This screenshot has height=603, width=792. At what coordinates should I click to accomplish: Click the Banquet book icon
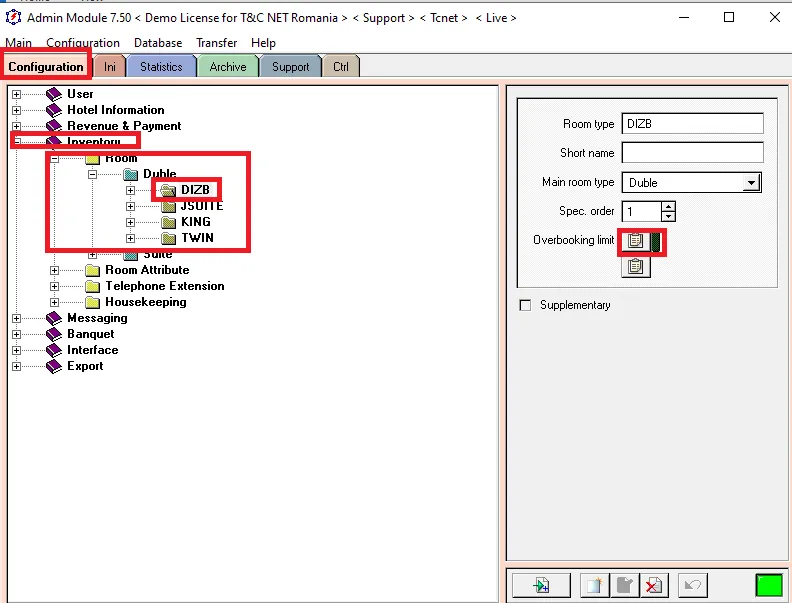54,334
